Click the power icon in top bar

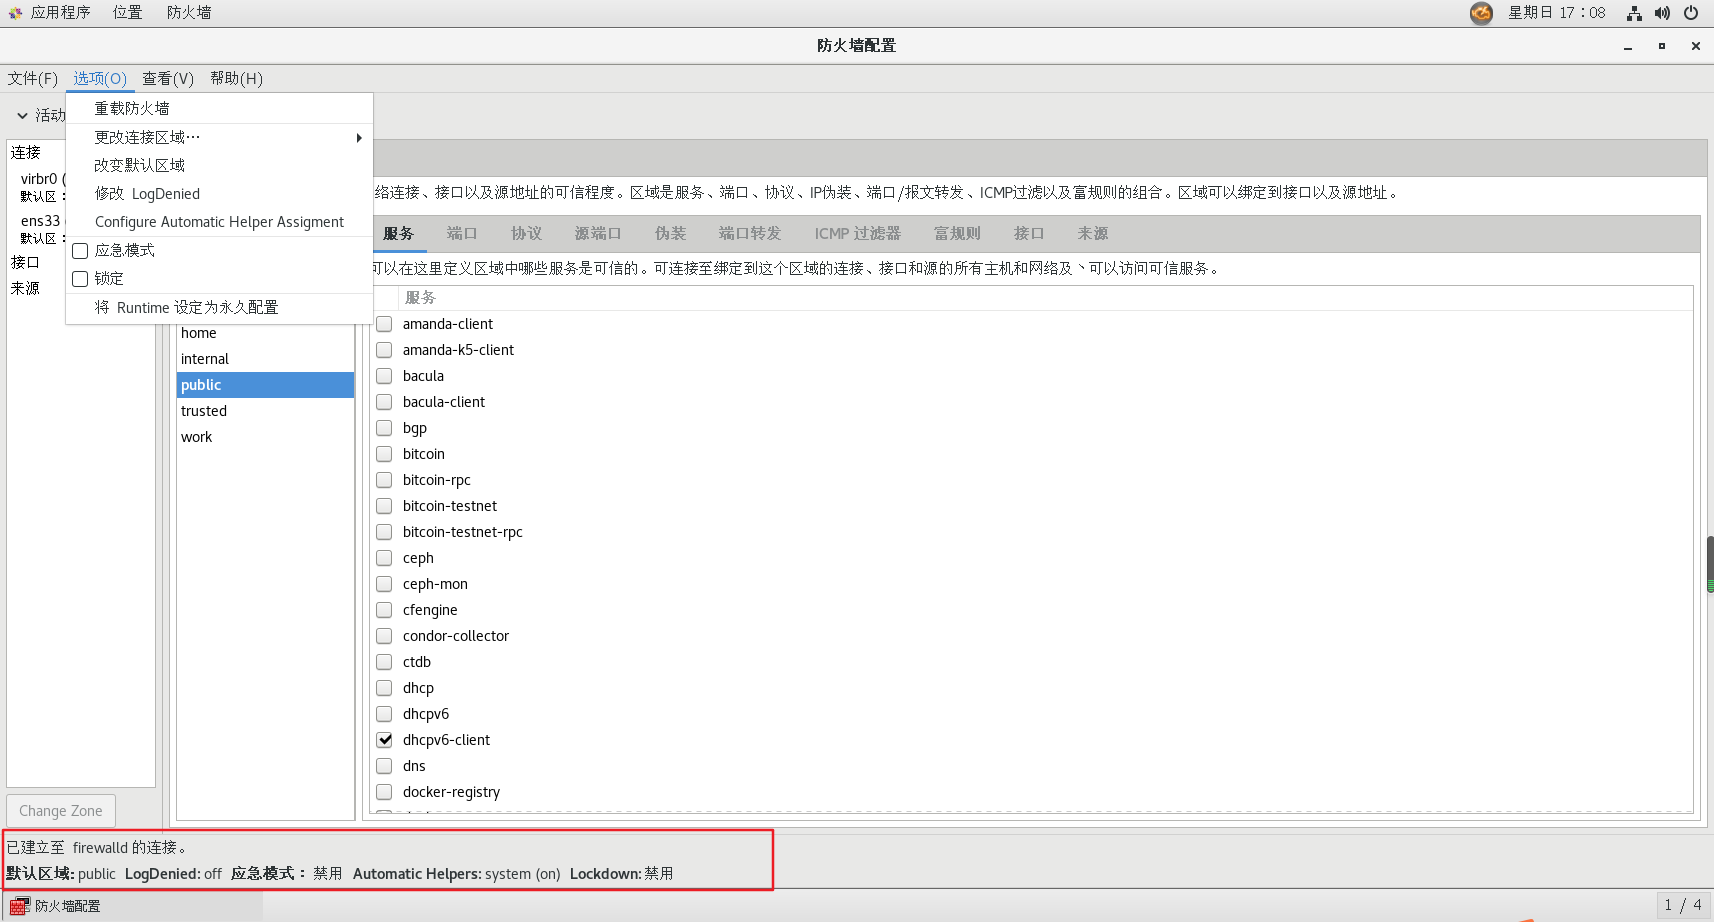(x=1691, y=13)
